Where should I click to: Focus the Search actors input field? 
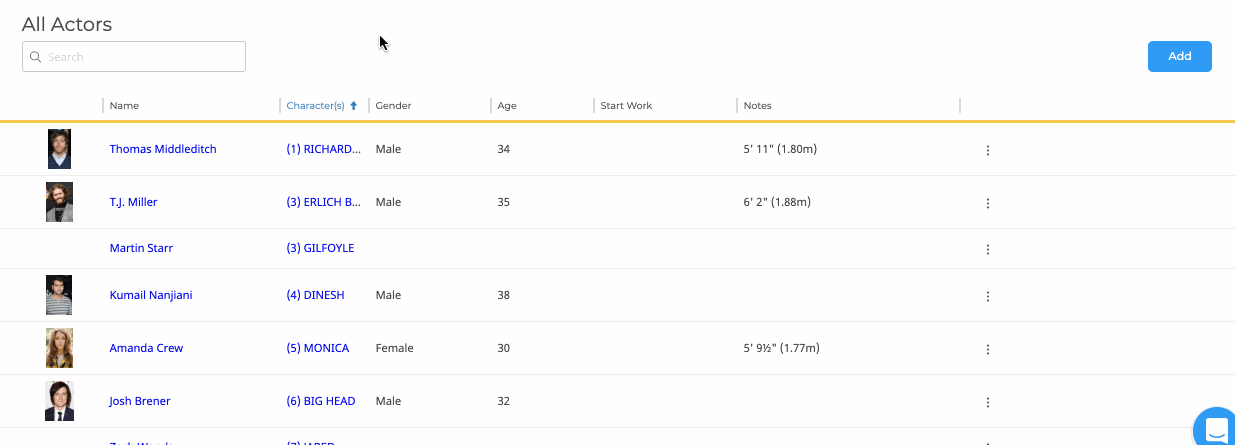tap(134, 57)
